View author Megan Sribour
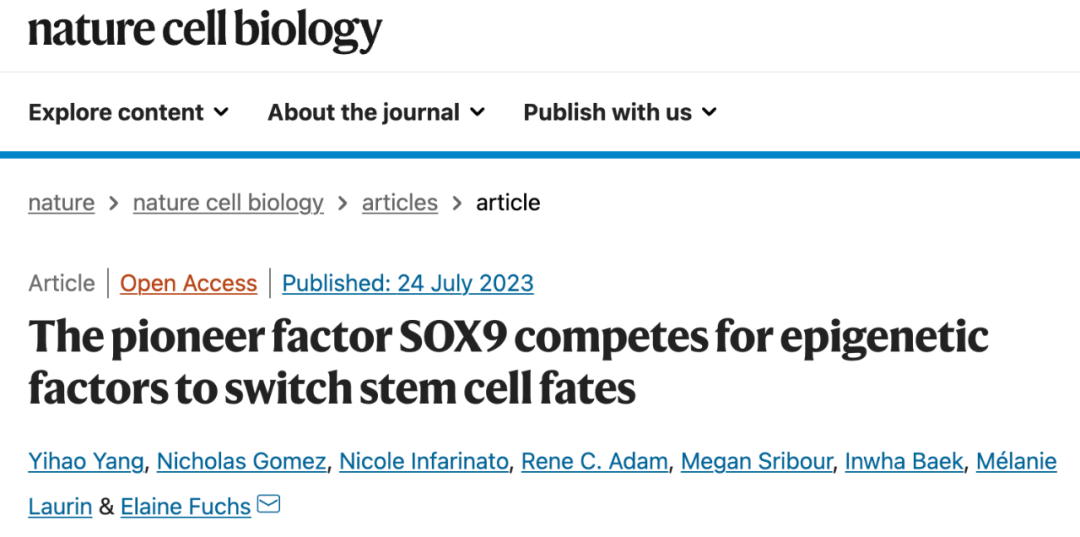The image size is (1080, 537). click(x=757, y=461)
